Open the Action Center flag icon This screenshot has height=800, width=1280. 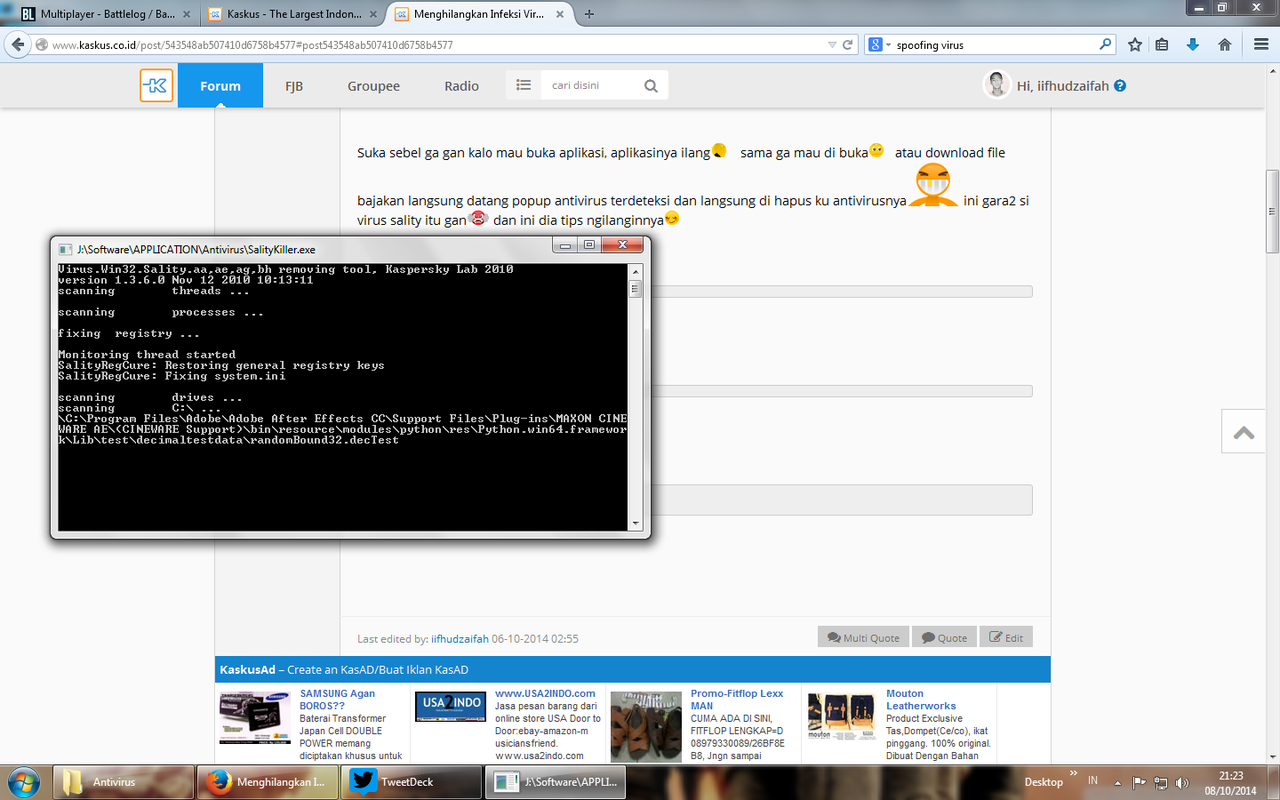click(1138, 782)
